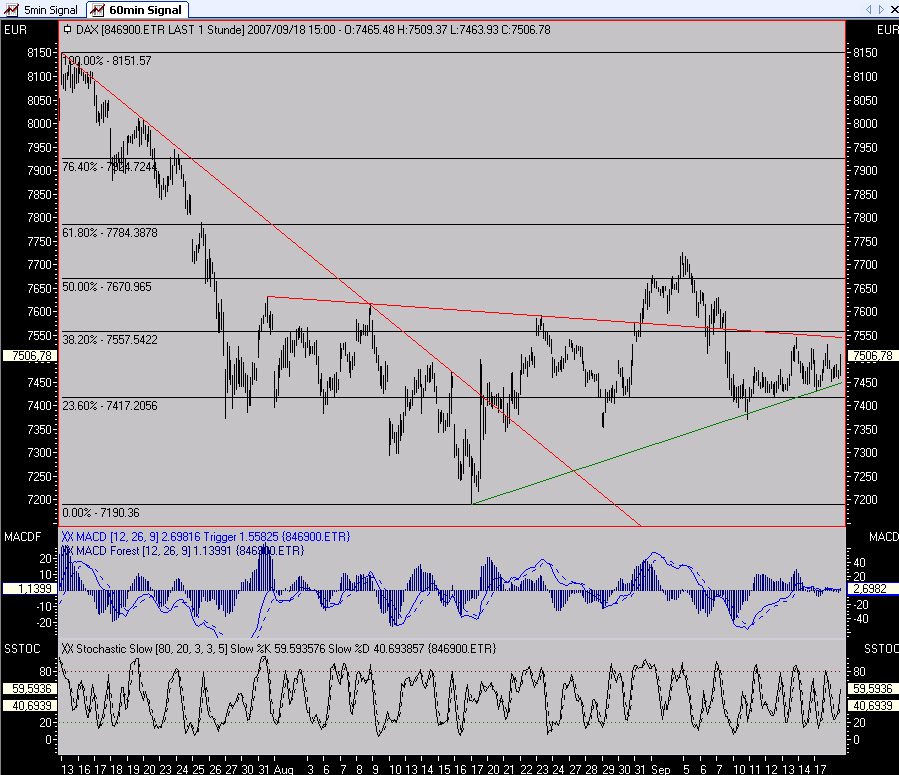This screenshot has height=775, width=899.
Task: Select the 61.80% - 7784.3878 Fibonacci label
Action: point(110,233)
